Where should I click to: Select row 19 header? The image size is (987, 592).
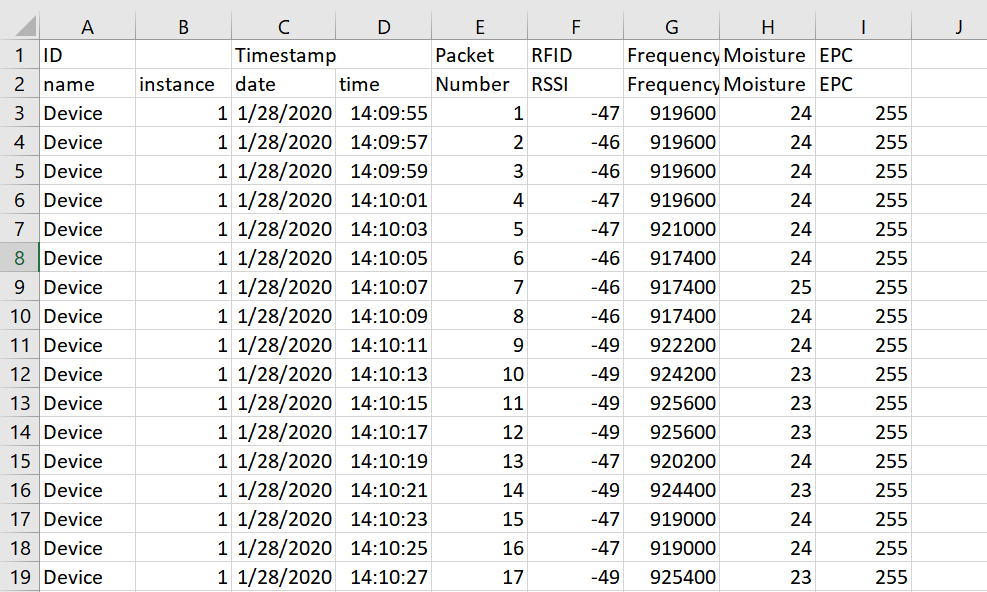click(20, 576)
